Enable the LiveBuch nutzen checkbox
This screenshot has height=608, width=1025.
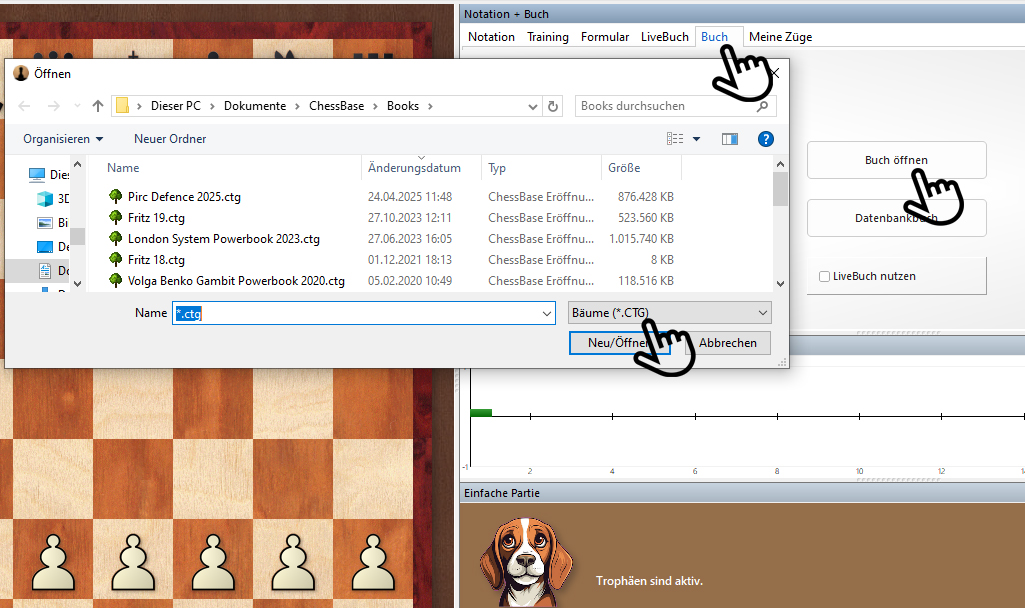[x=825, y=276]
